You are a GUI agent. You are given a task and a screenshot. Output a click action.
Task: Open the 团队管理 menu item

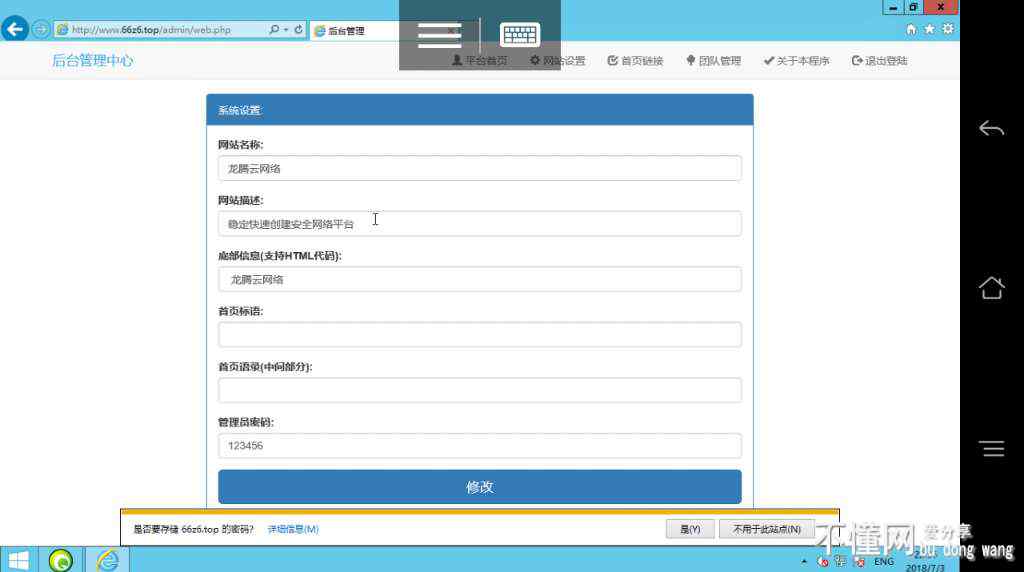pyautogui.click(x=713, y=61)
